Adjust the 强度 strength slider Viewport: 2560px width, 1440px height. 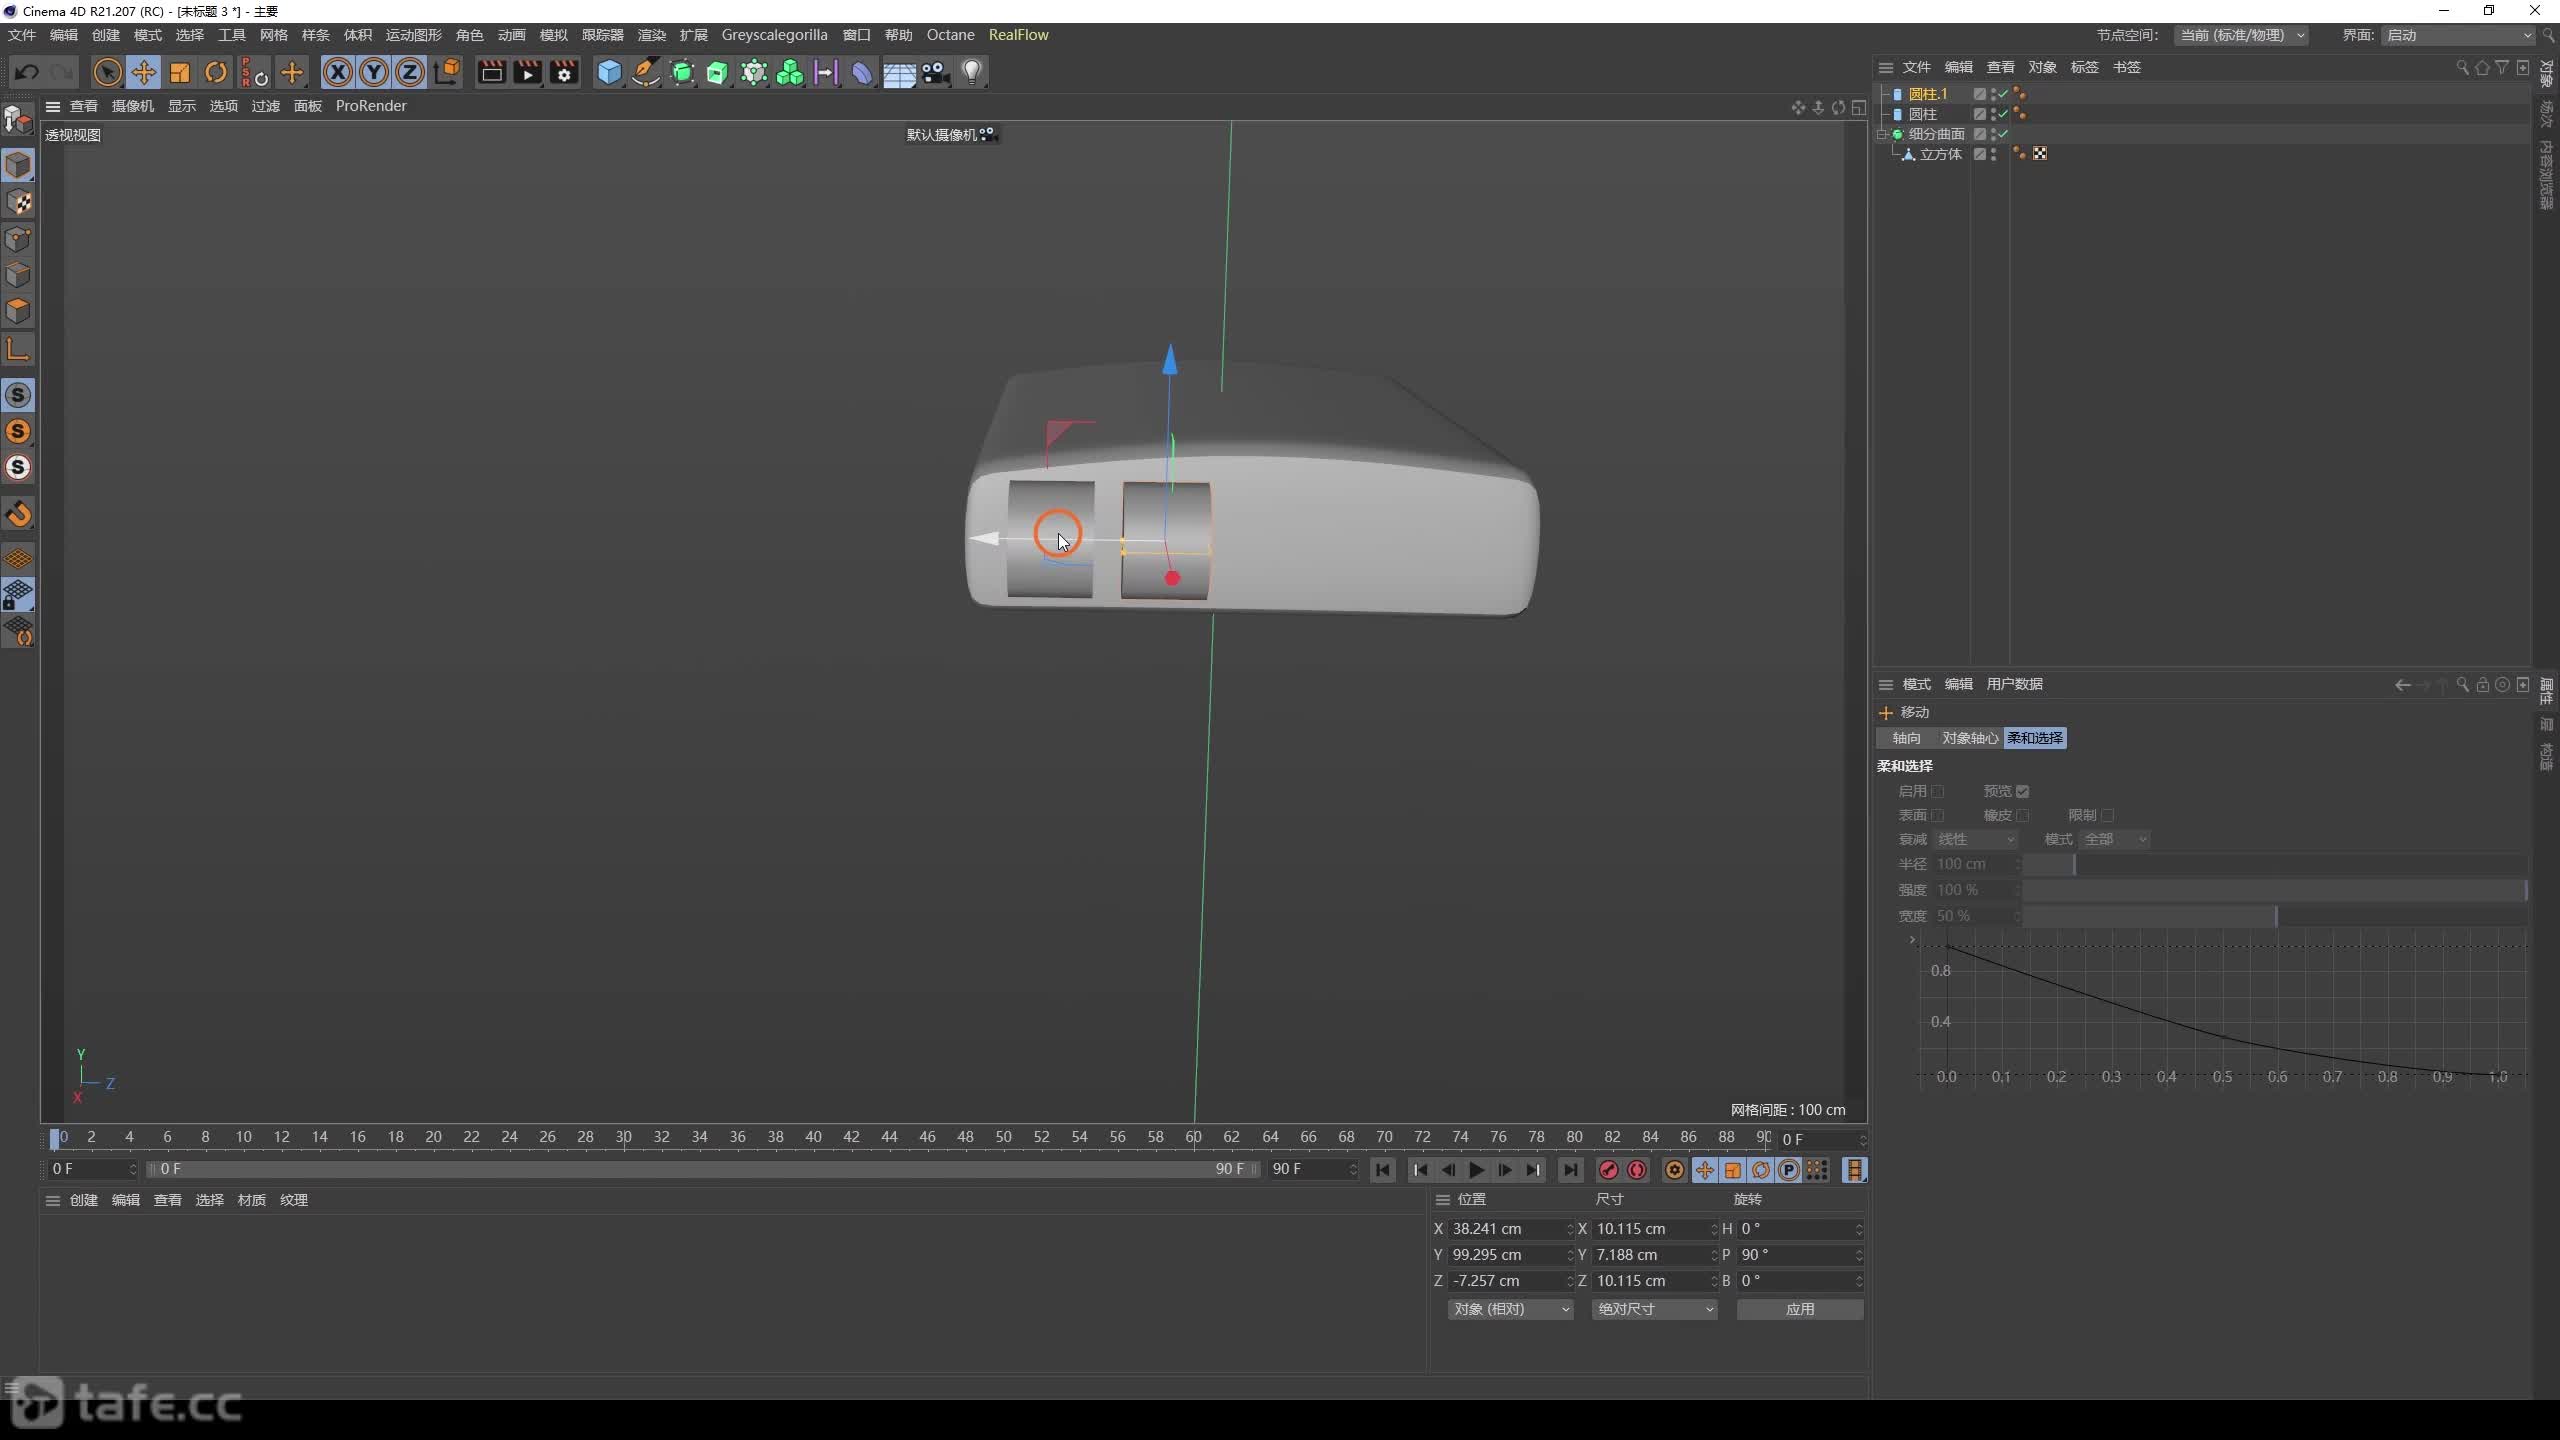click(2275, 890)
